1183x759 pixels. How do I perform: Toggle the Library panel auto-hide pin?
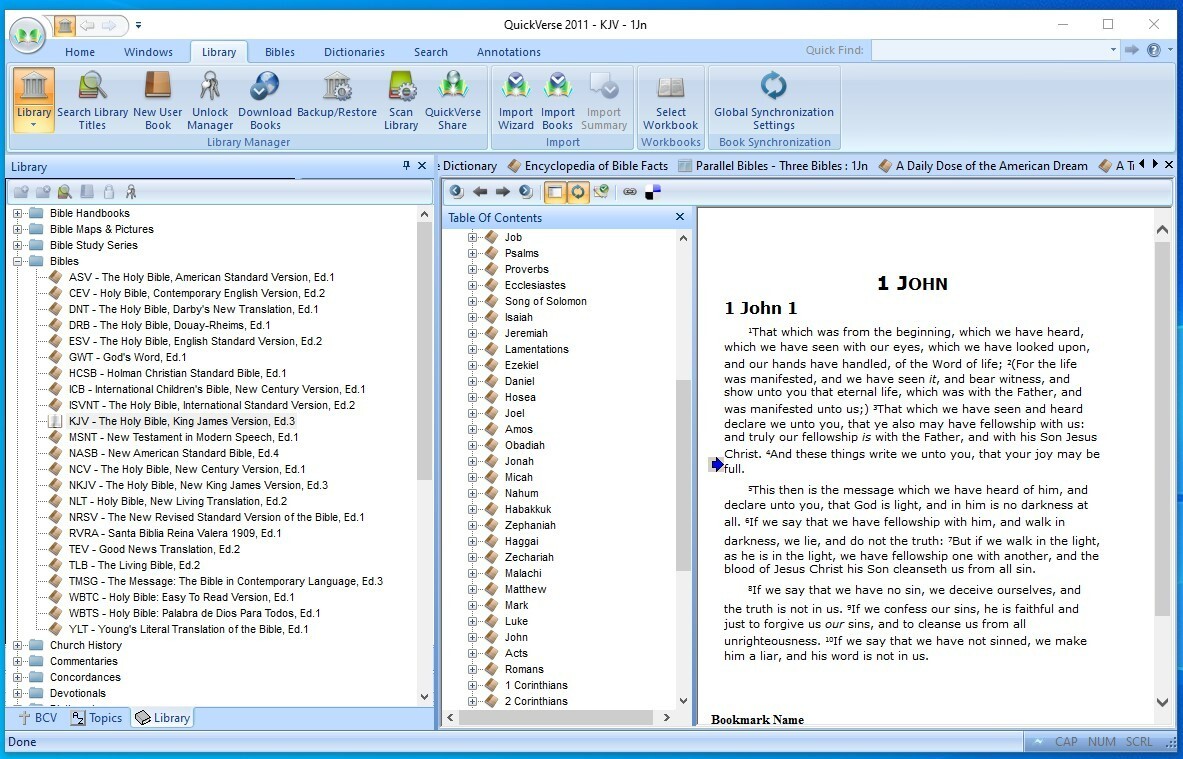click(x=406, y=166)
